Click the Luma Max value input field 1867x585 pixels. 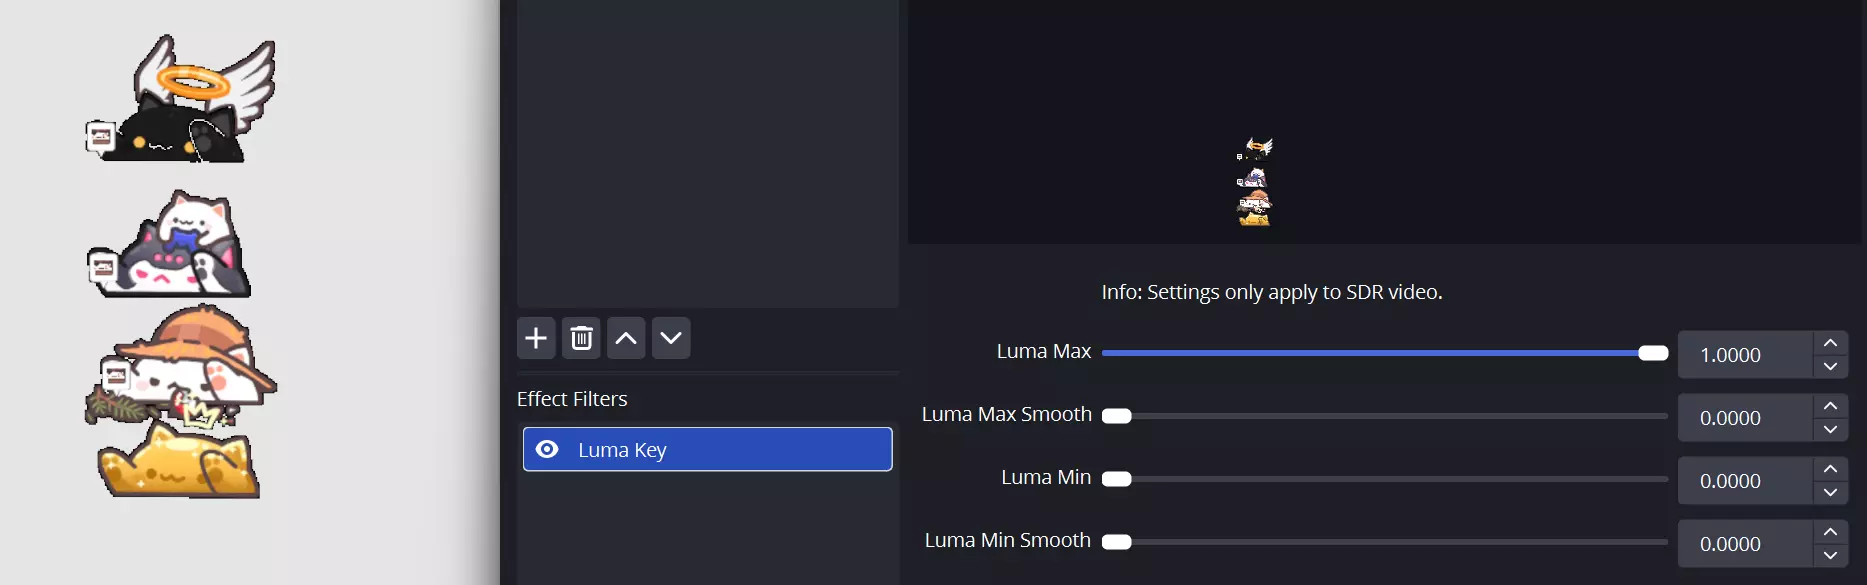(x=1745, y=355)
